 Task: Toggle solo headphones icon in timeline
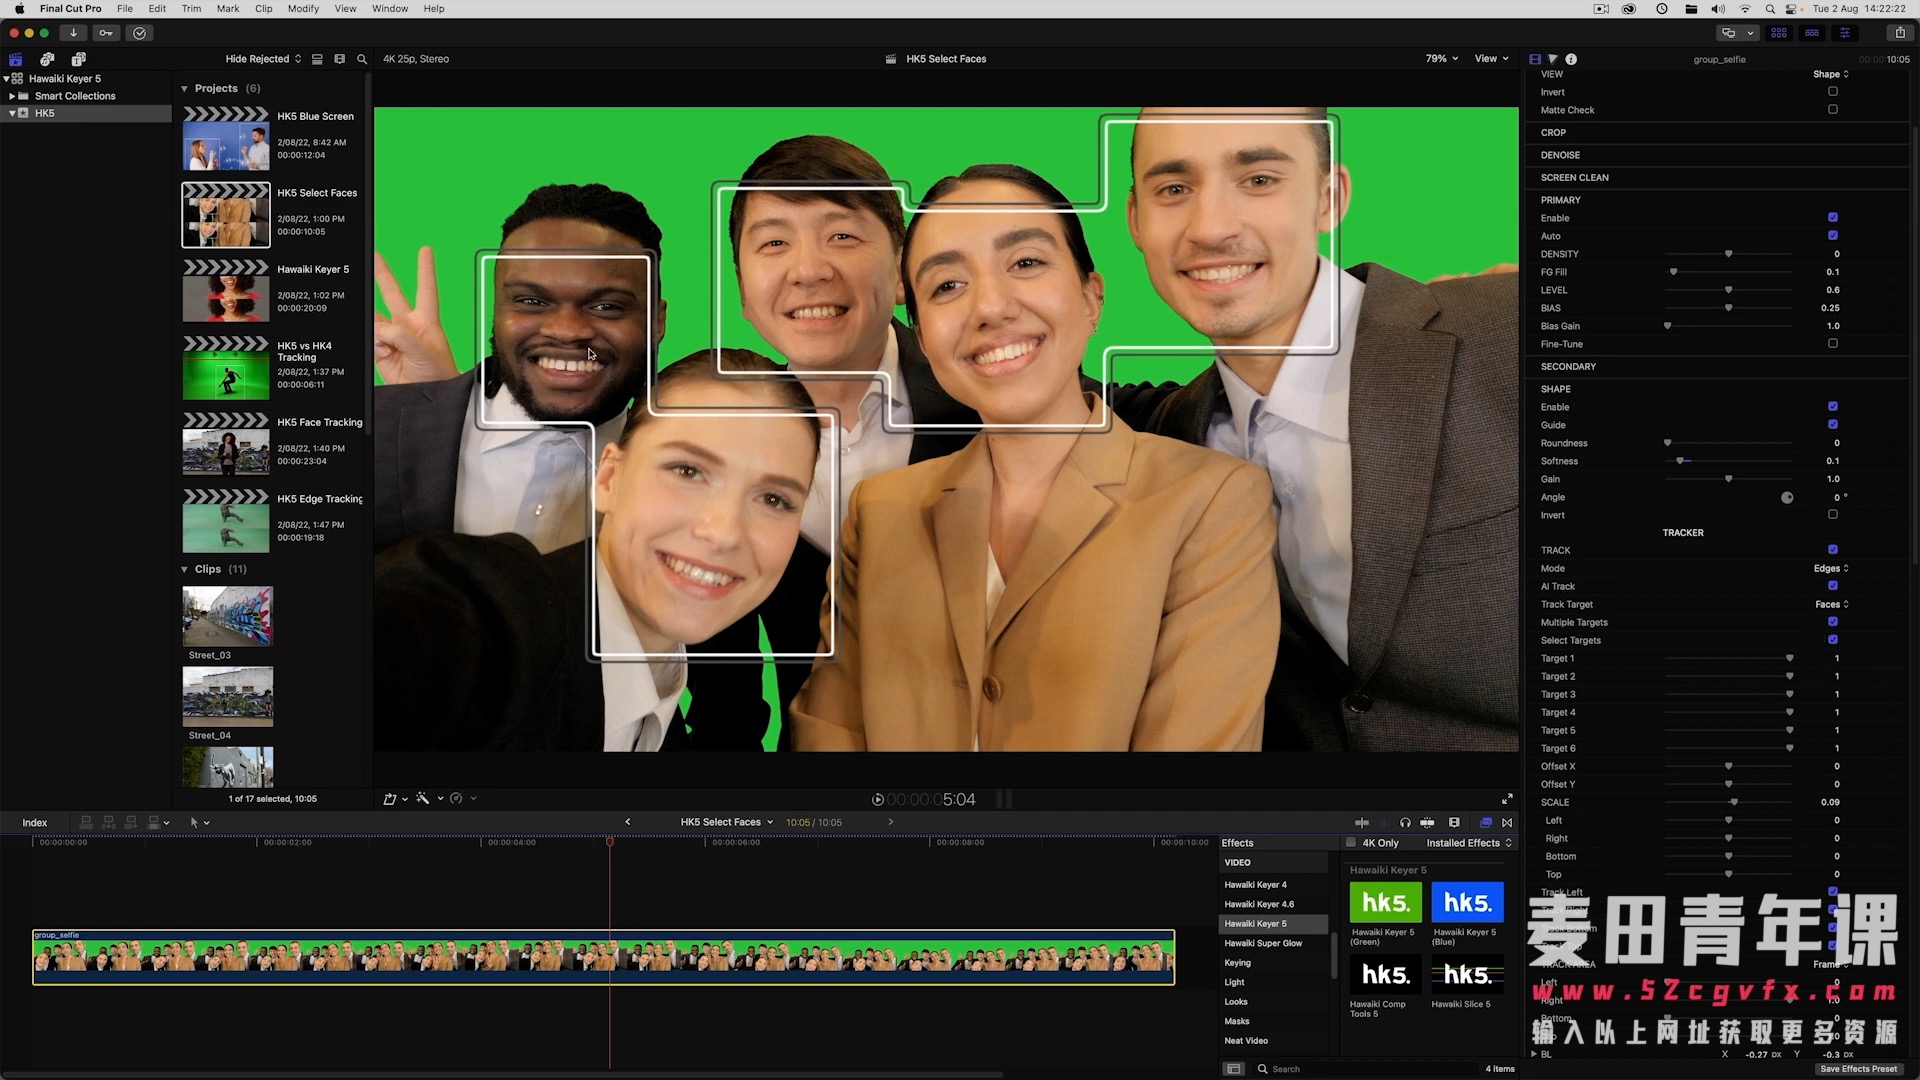point(1405,822)
